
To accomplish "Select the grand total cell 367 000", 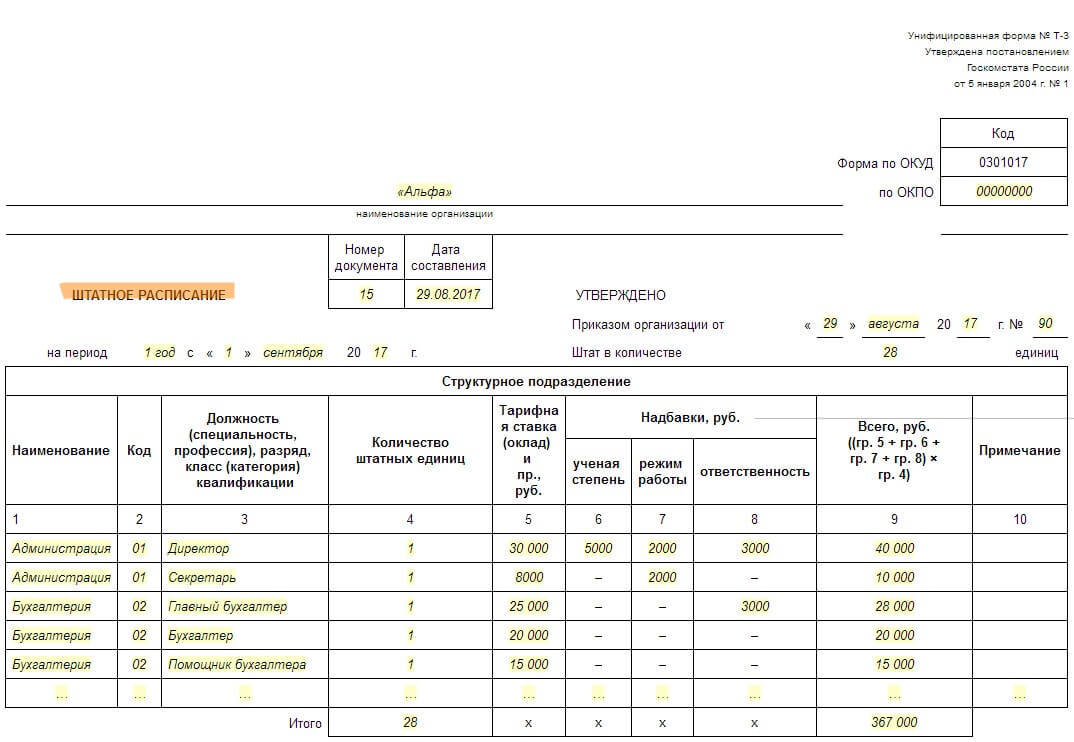I will point(894,722).
